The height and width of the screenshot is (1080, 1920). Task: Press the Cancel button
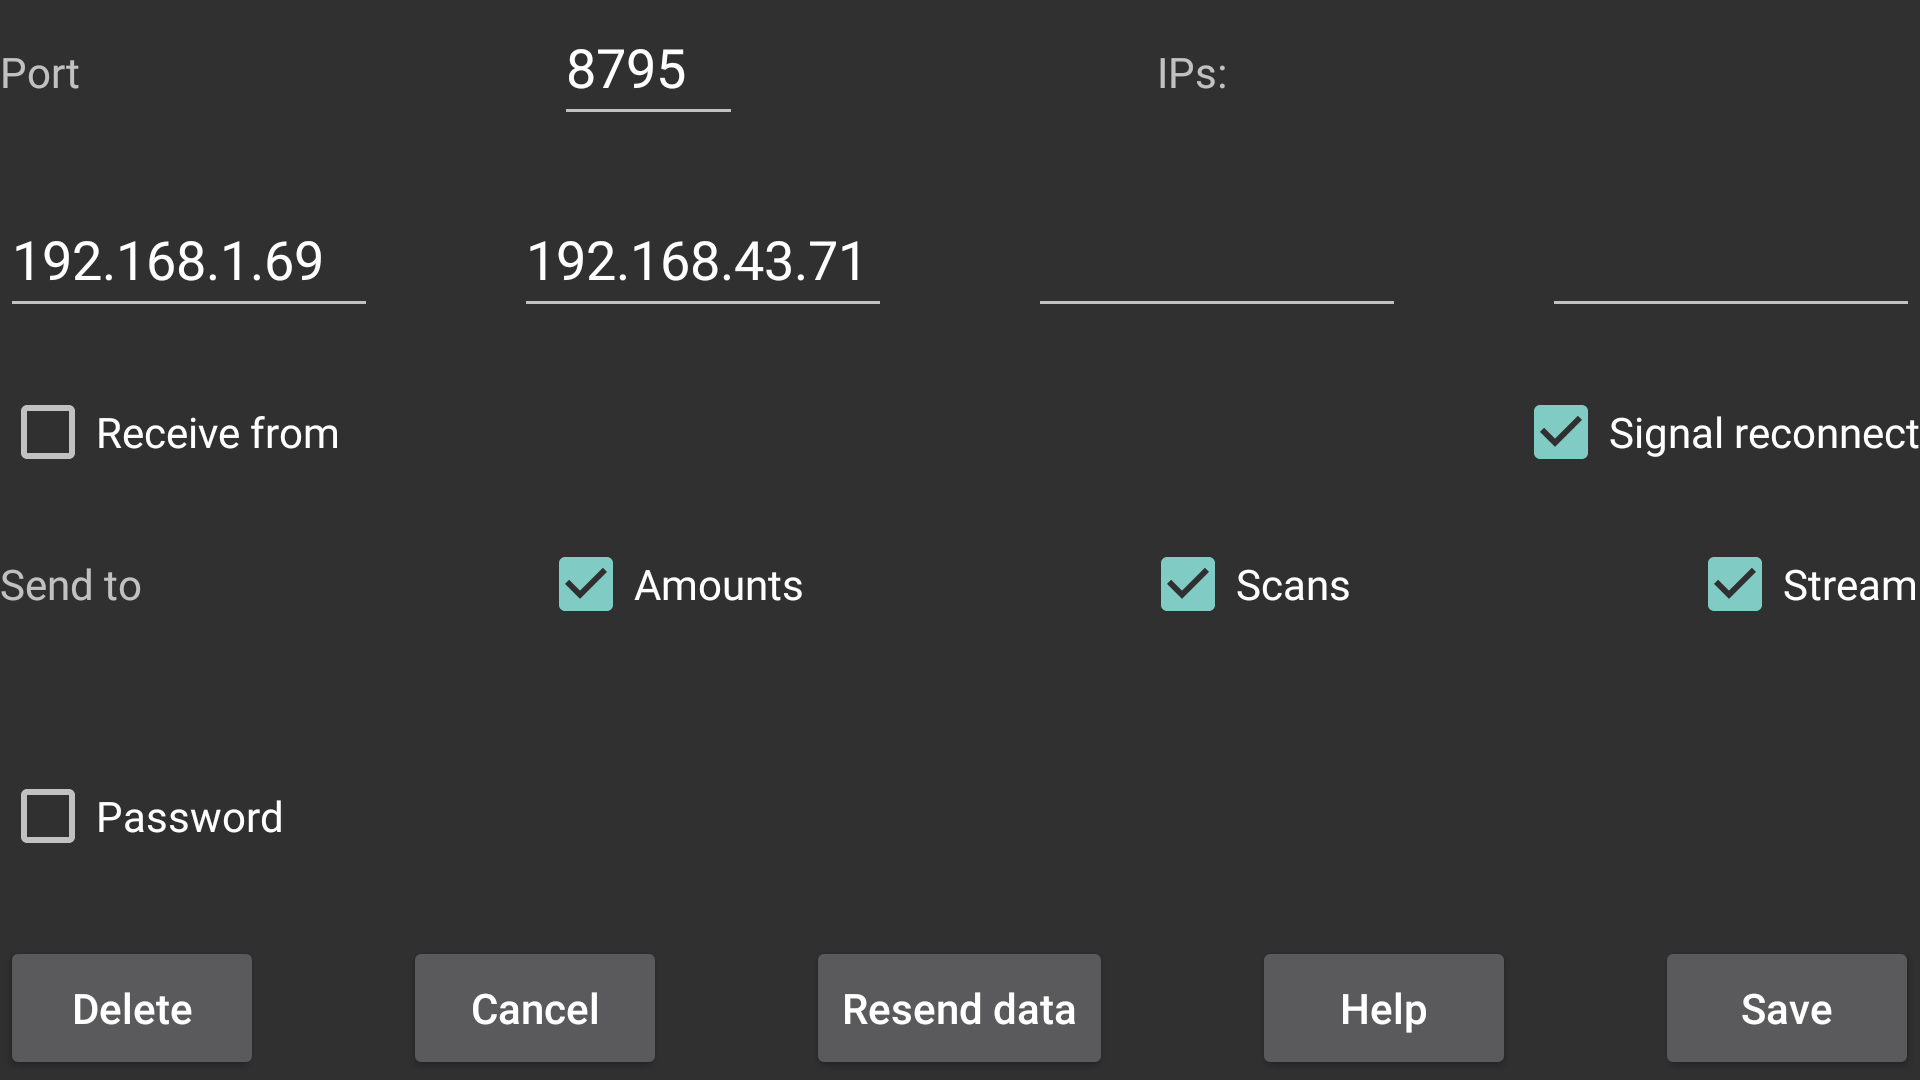coord(534,1009)
